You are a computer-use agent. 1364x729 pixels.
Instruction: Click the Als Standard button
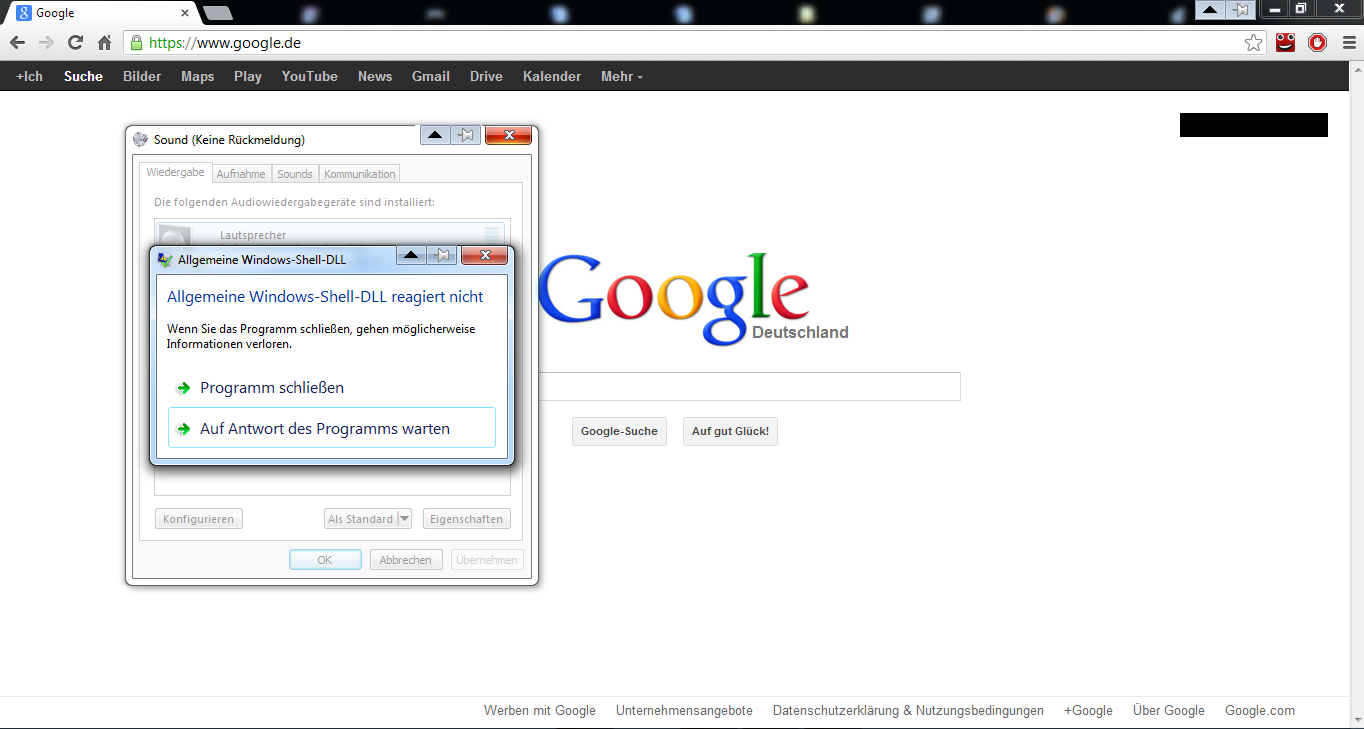pos(361,519)
